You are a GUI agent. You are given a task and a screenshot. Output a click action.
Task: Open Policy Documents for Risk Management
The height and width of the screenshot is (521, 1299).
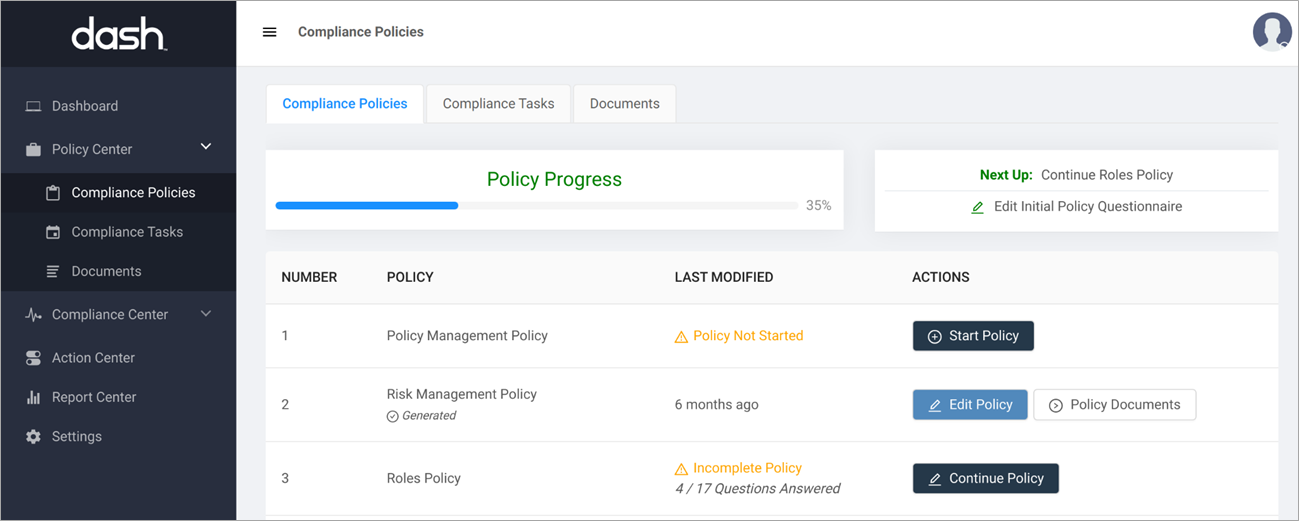[1114, 405]
